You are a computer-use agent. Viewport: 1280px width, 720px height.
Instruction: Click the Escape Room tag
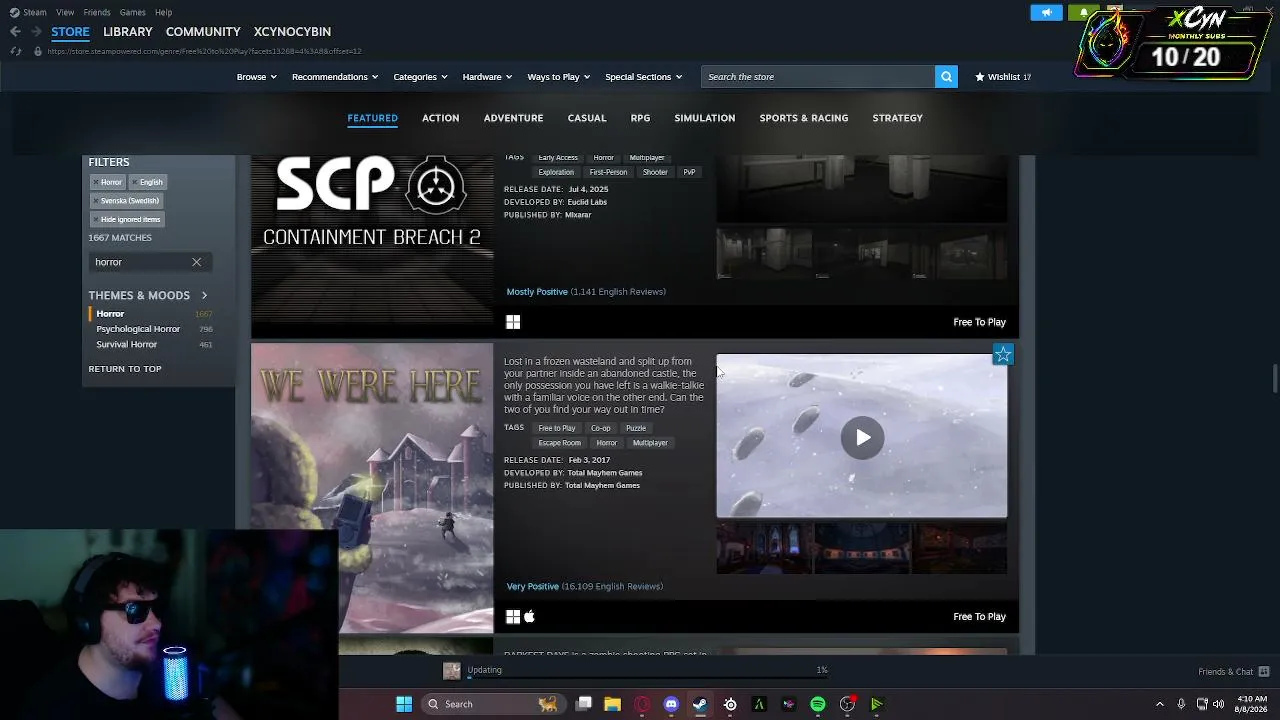pos(559,443)
